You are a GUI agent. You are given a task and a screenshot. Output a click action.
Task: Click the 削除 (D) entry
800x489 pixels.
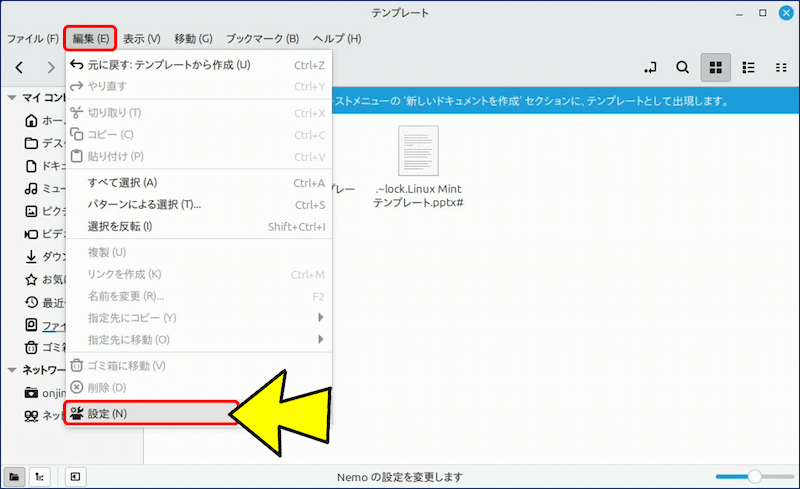[x=199, y=387]
